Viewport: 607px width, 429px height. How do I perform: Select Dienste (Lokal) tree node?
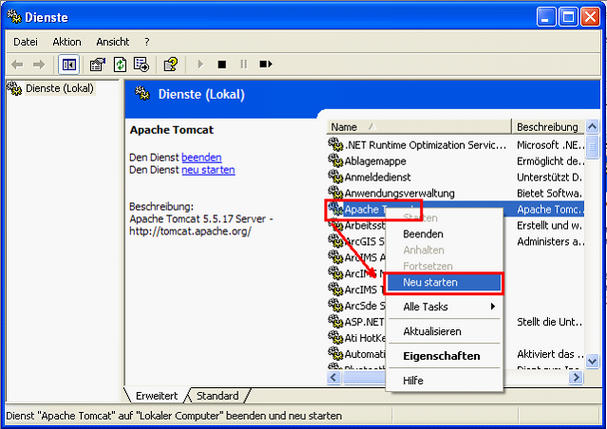(x=60, y=89)
